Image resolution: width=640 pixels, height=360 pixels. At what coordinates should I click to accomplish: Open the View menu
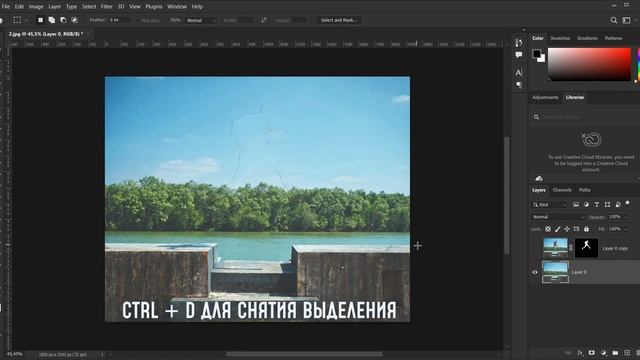(135, 7)
